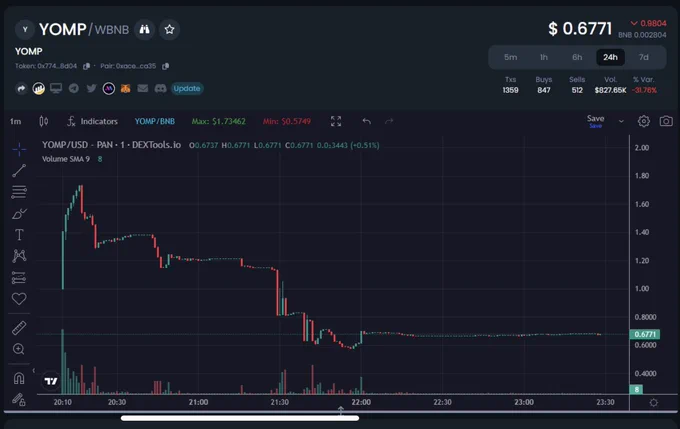Open chart settings gear
The height and width of the screenshot is (429, 680).
(644, 121)
